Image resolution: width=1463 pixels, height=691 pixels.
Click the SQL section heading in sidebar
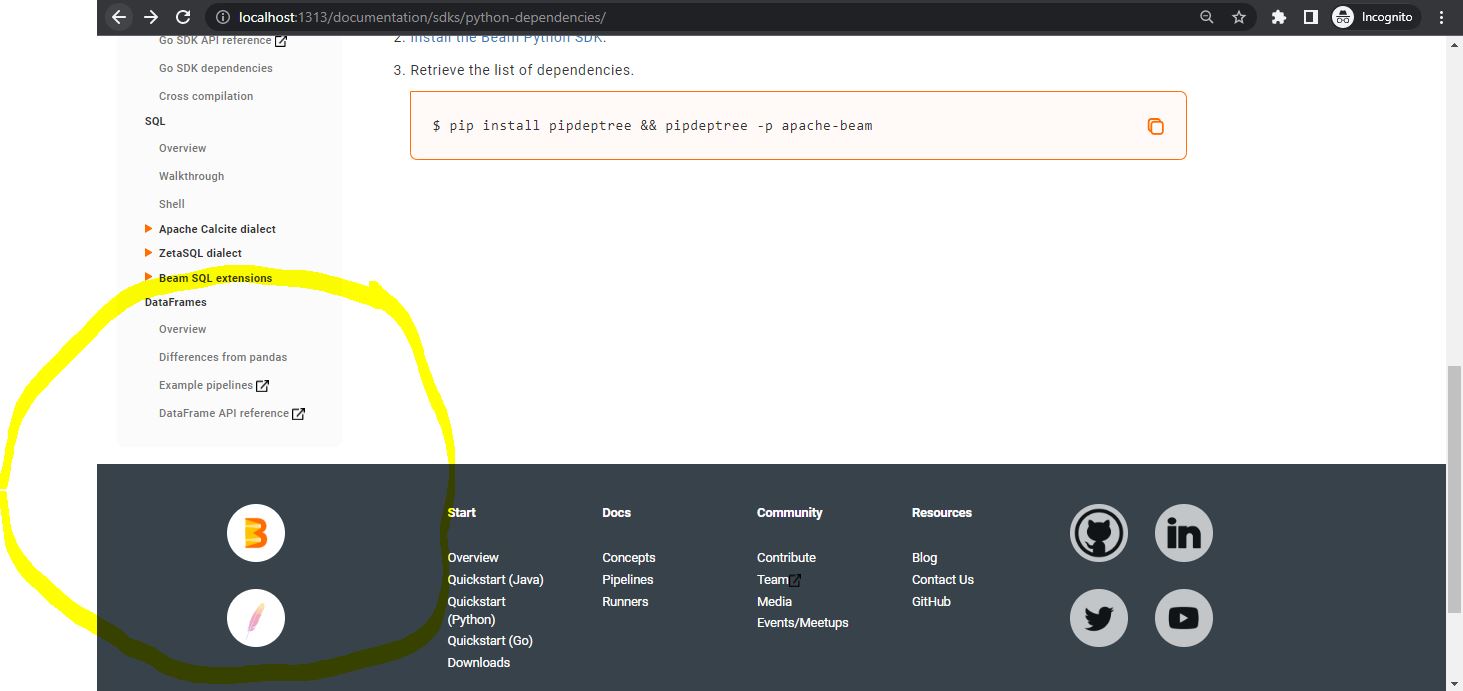[155, 121]
